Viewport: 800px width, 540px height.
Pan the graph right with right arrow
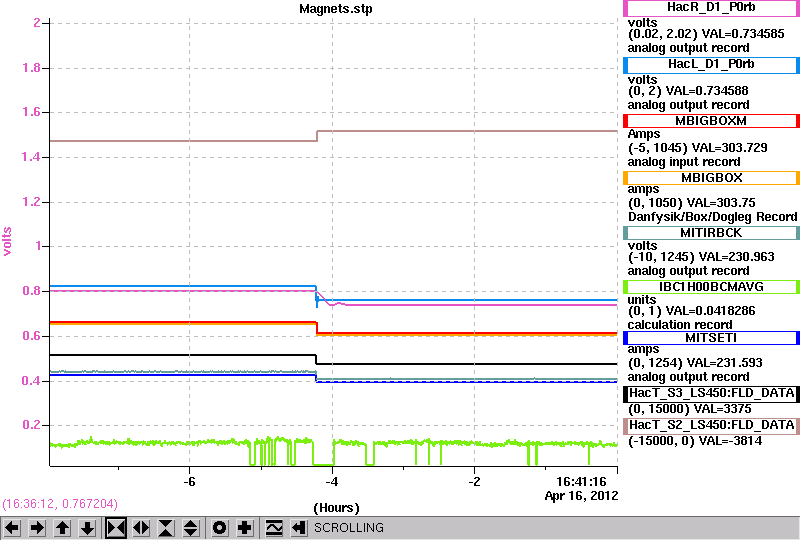(x=37, y=528)
